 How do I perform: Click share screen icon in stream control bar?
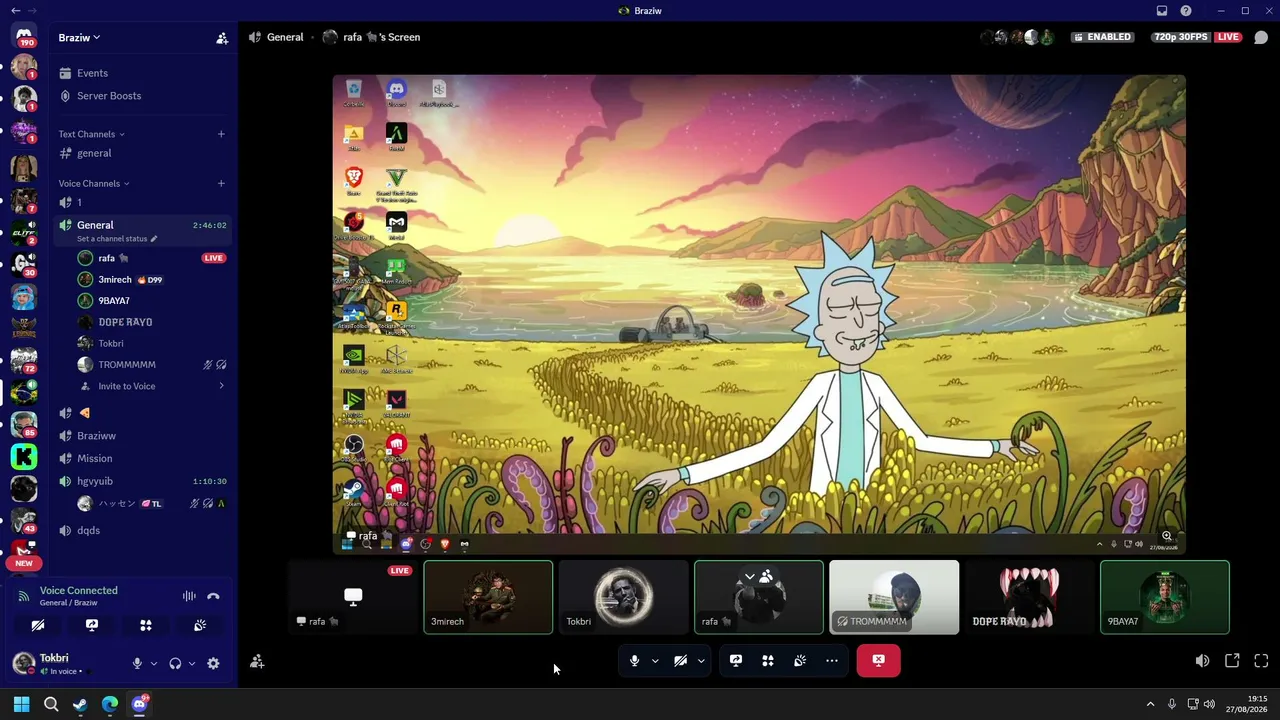pyautogui.click(x=736, y=661)
